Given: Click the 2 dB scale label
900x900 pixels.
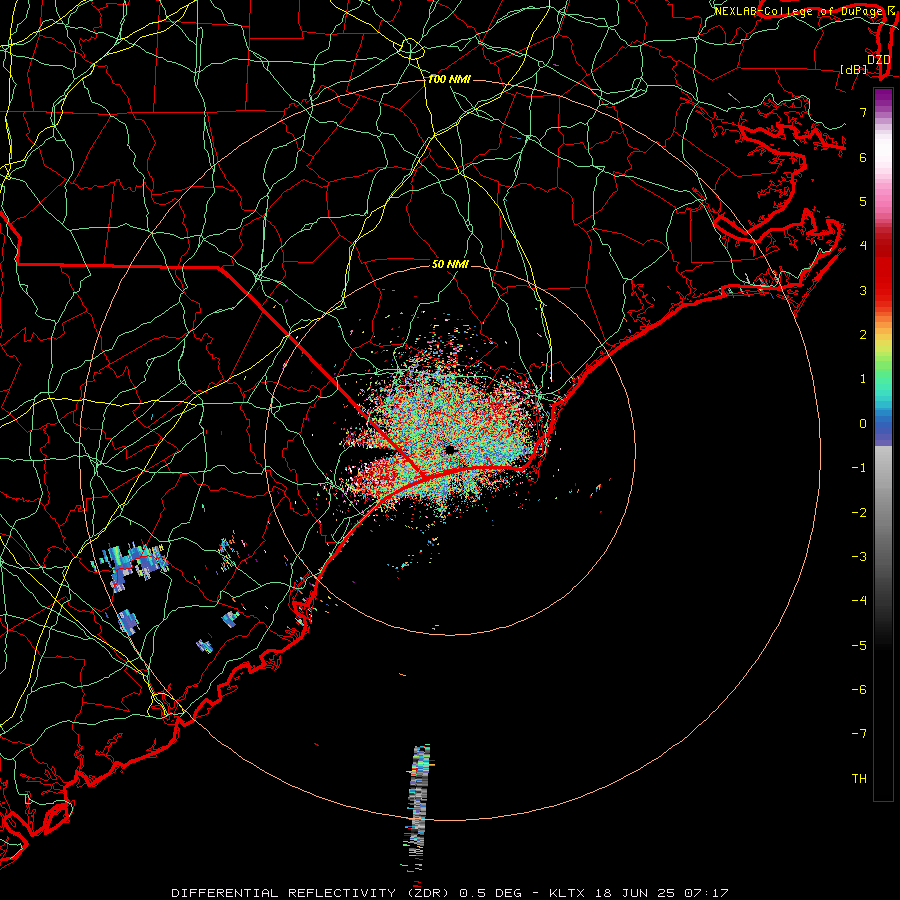Looking at the screenshot, I should tap(863, 335).
